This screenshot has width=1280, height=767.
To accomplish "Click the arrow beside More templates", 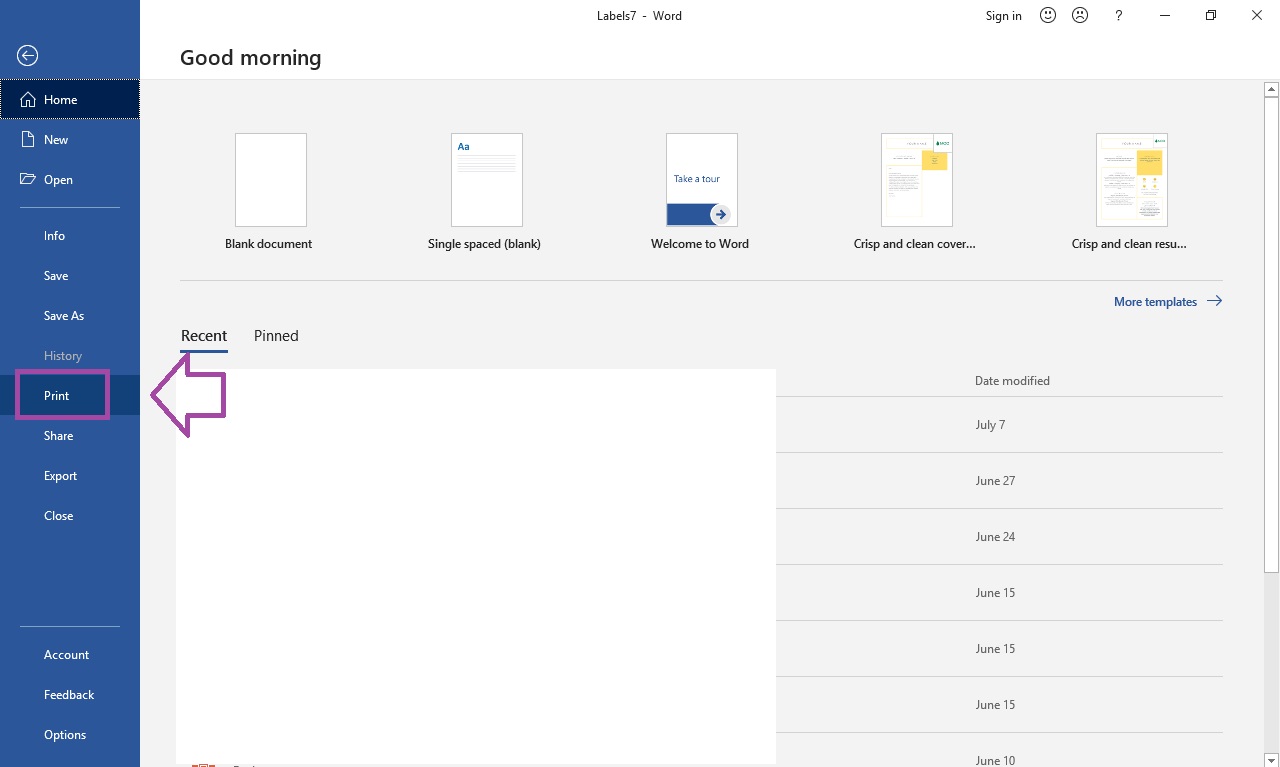I will (x=1214, y=301).
